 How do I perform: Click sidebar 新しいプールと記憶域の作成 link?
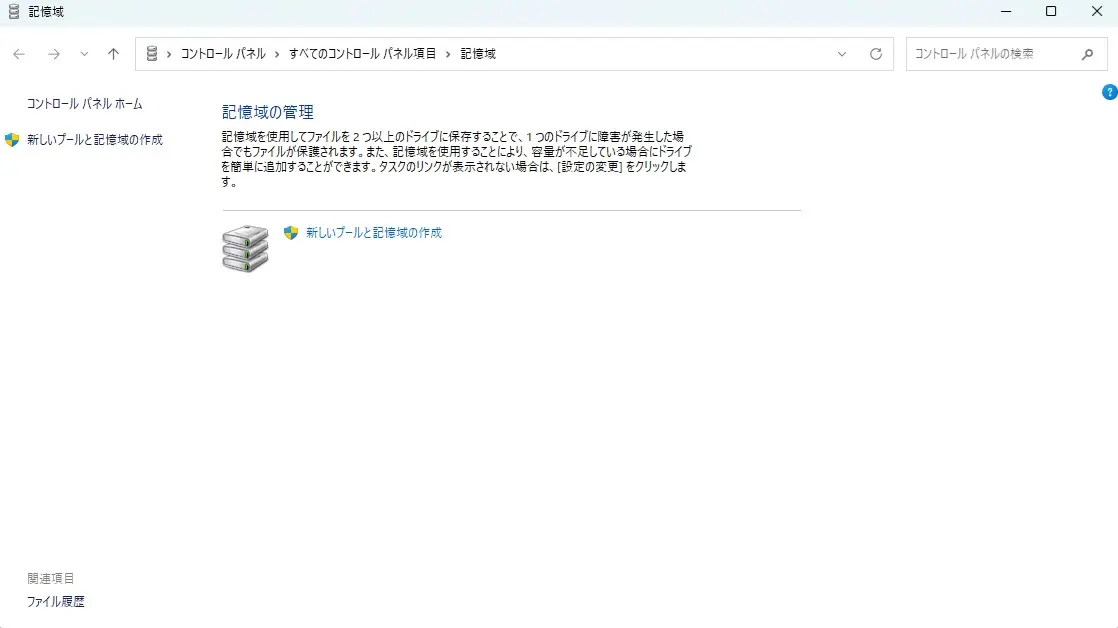pos(95,140)
